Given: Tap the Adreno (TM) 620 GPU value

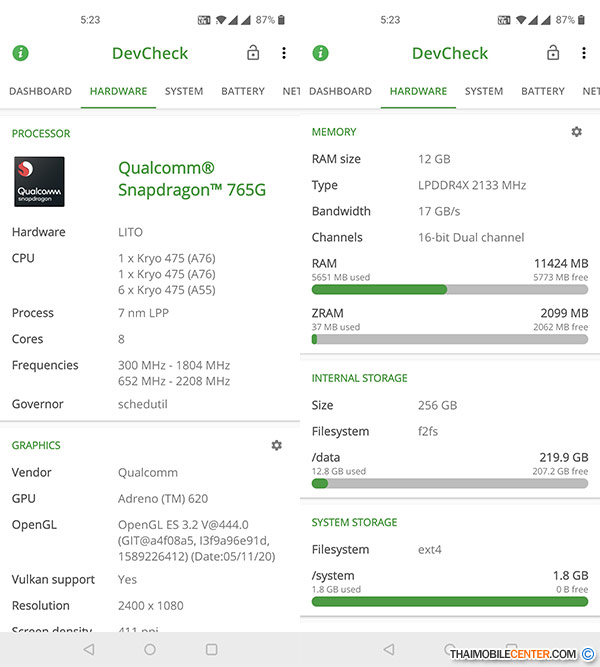Looking at the screenshot, I should click(x=163, y=499).
